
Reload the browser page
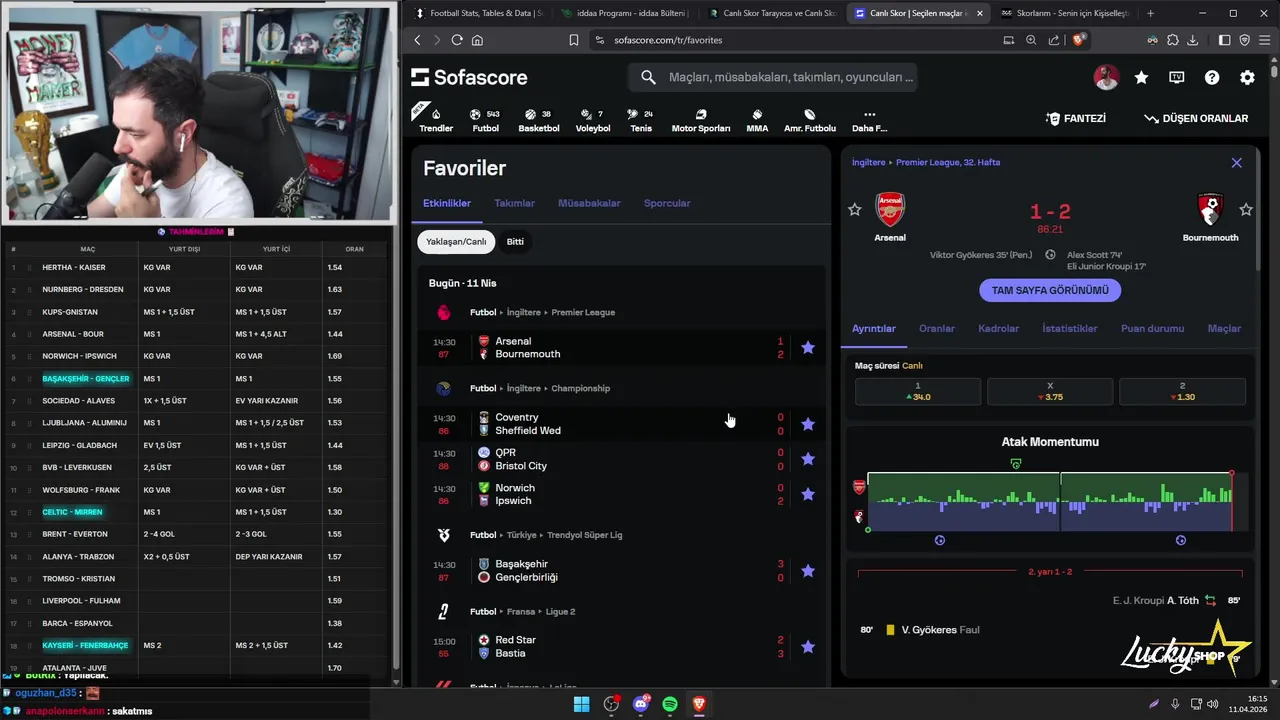[457, 40]
